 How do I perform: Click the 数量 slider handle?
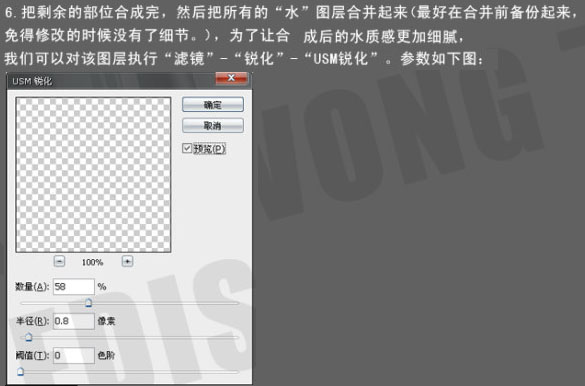tap(88, 302)
